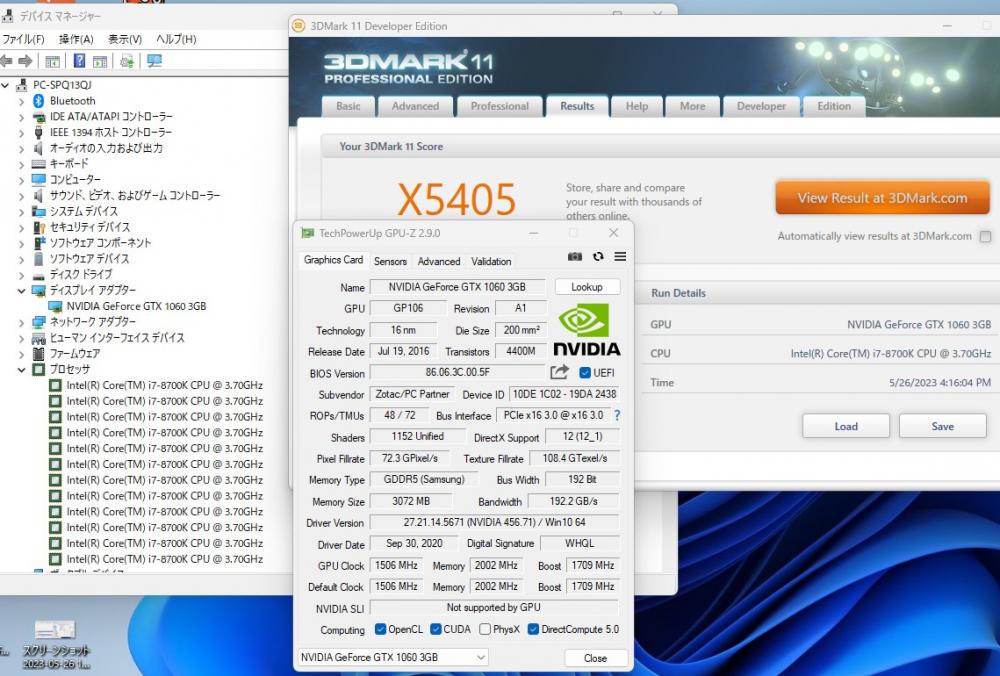Click the GPU-Z refresh icon

click(x=598, y=256)
